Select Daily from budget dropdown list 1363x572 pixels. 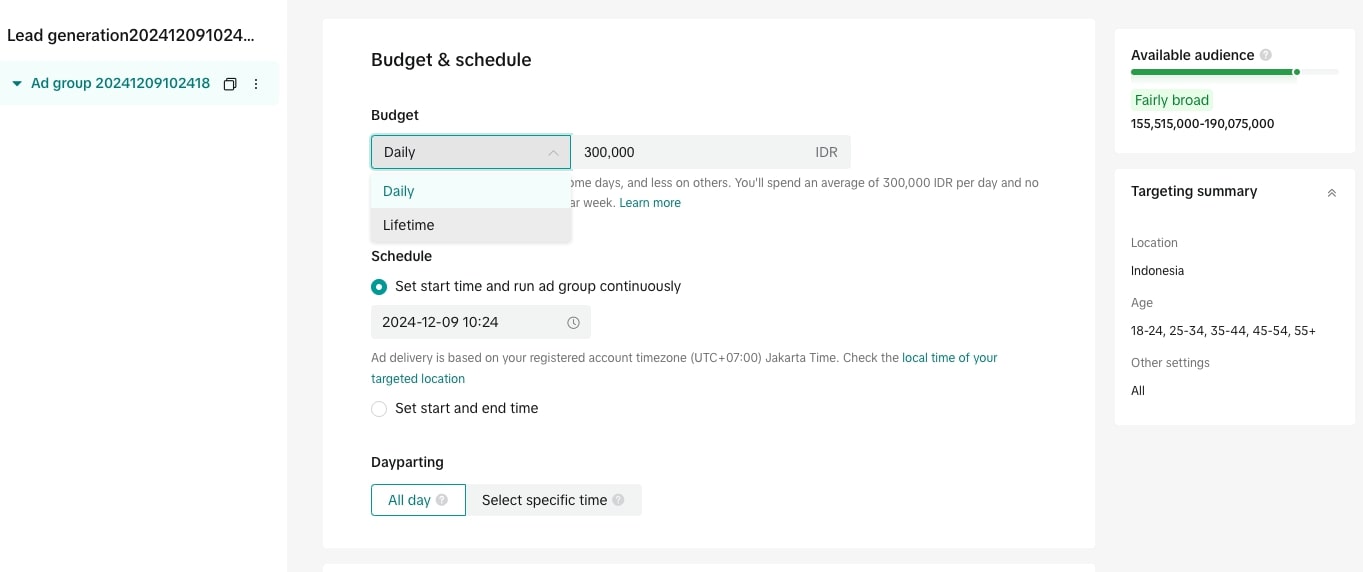click(x=399, y=191)
